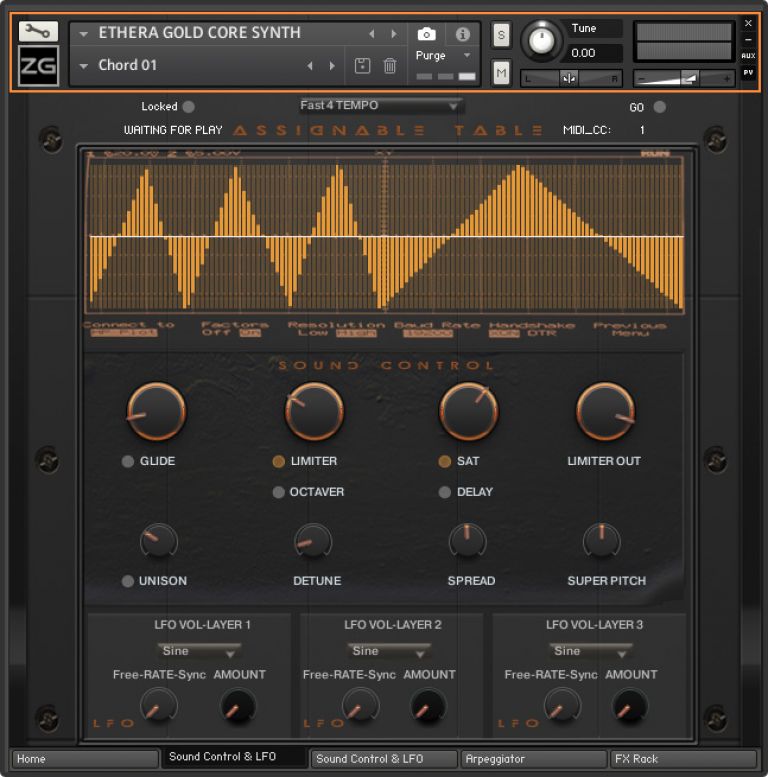Switch to the Arpeggiator tab
This screenshot has width=768, height=777.
534,759
